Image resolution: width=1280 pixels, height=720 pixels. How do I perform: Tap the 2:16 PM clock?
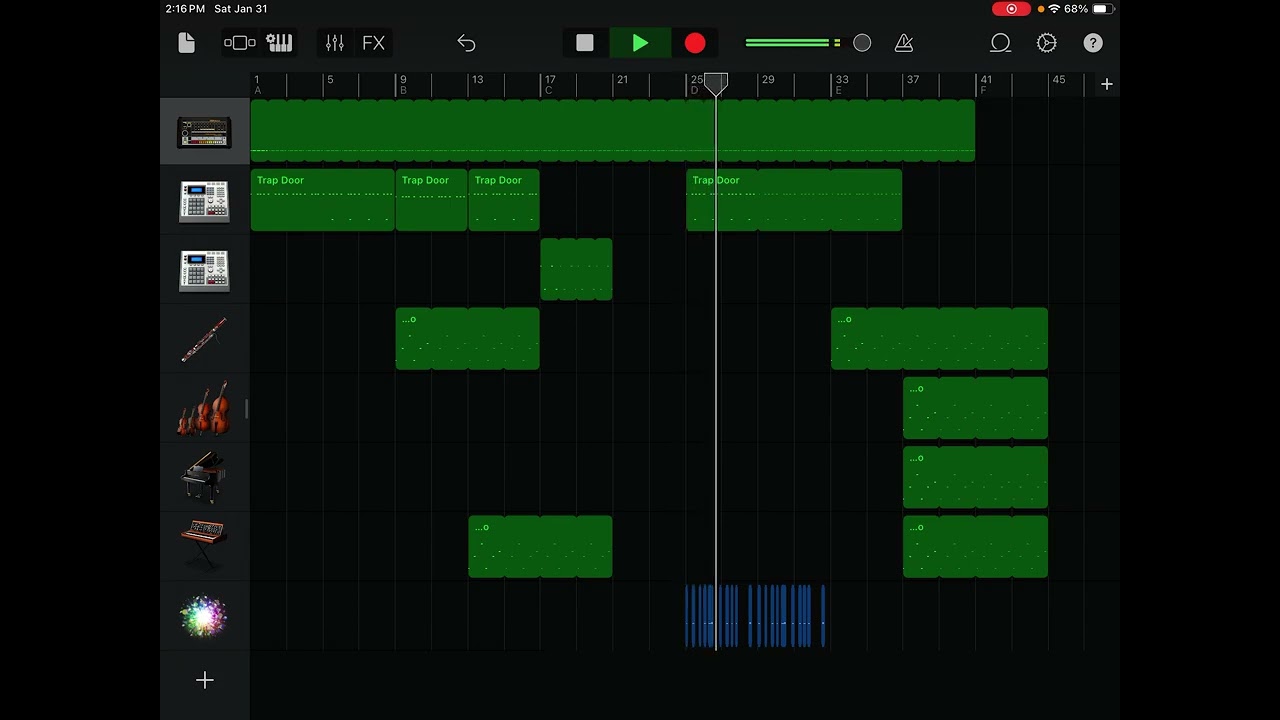(185, 9)
